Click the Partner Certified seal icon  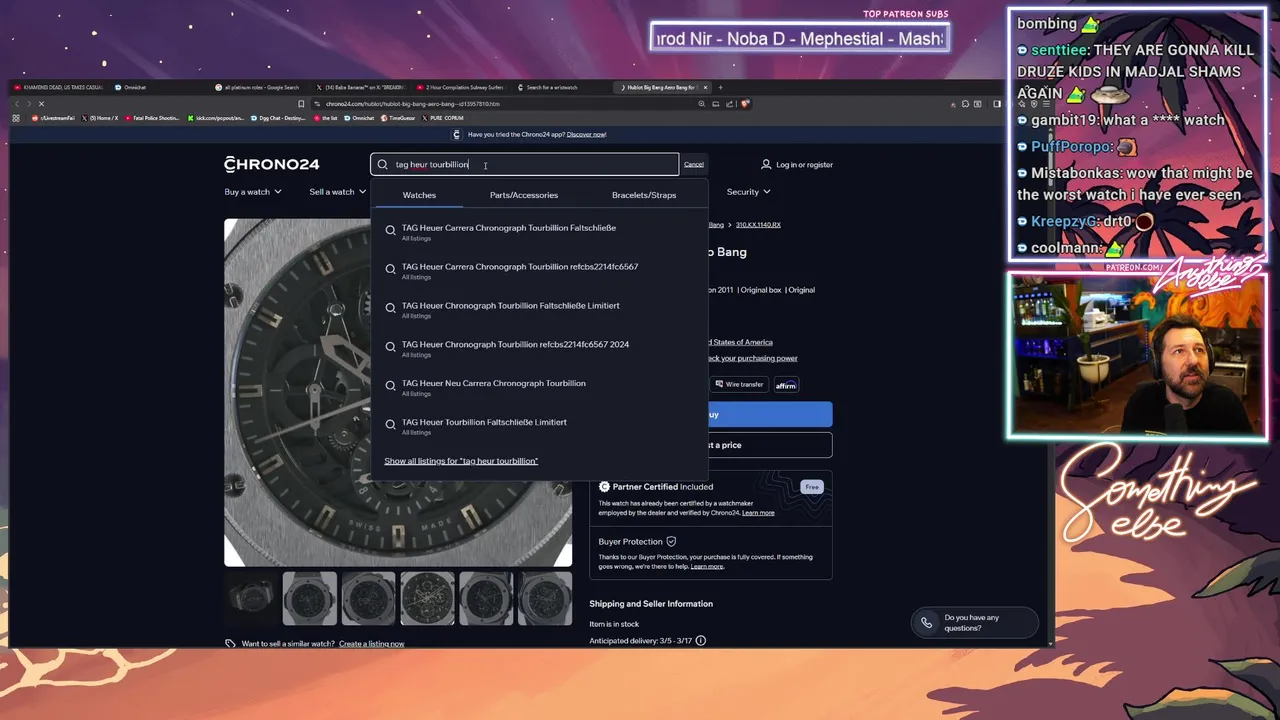604,487
